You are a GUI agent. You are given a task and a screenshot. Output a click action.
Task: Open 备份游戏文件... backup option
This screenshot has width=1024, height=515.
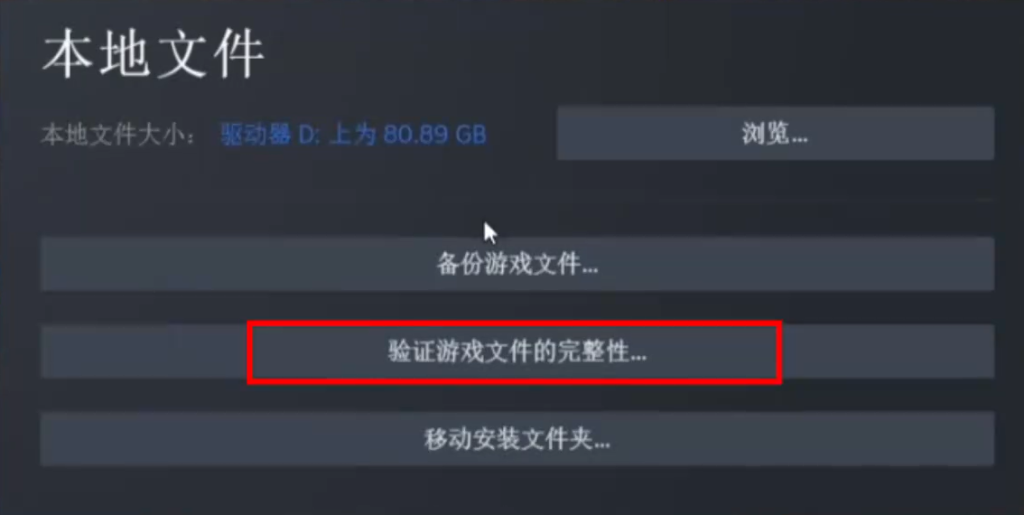point(517,264)
